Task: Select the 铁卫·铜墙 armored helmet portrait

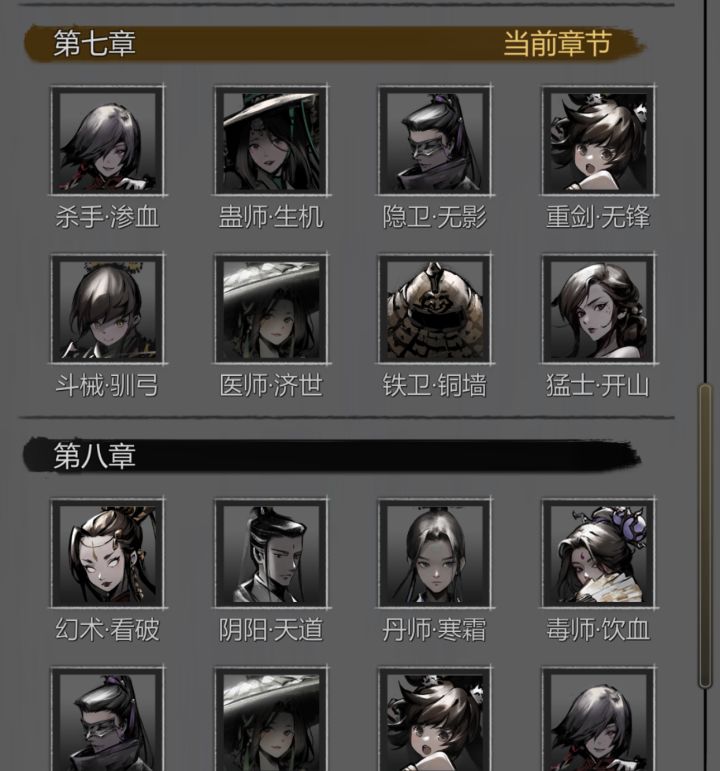Action: tap(435, 309)
